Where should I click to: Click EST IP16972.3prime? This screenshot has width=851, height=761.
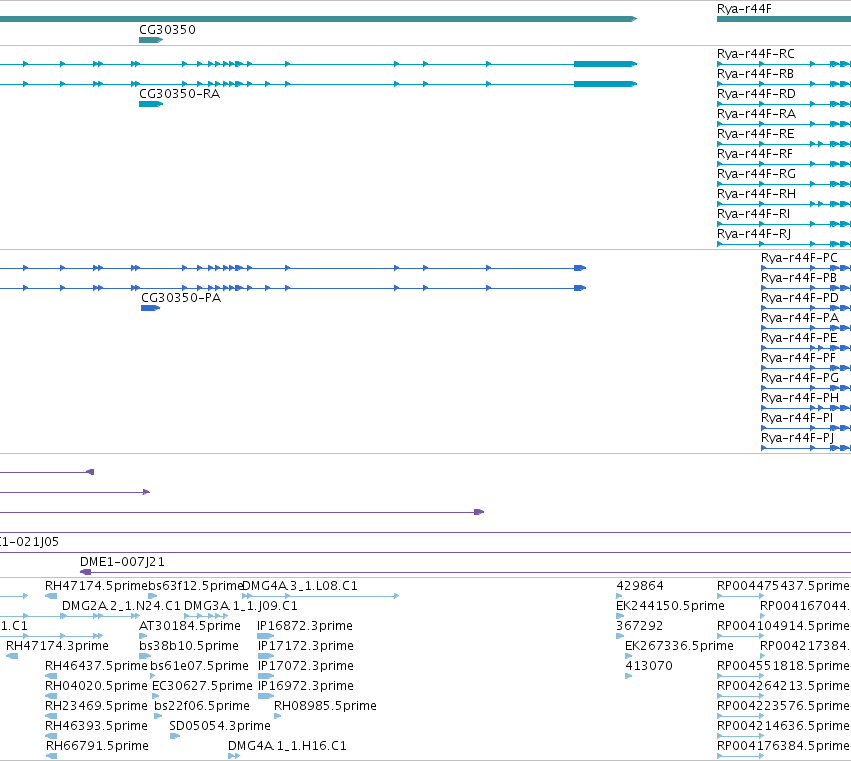pos(306,686)
